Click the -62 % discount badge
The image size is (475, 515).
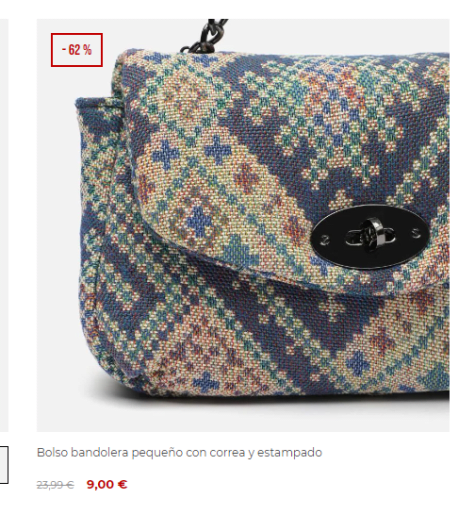(77, 50)
